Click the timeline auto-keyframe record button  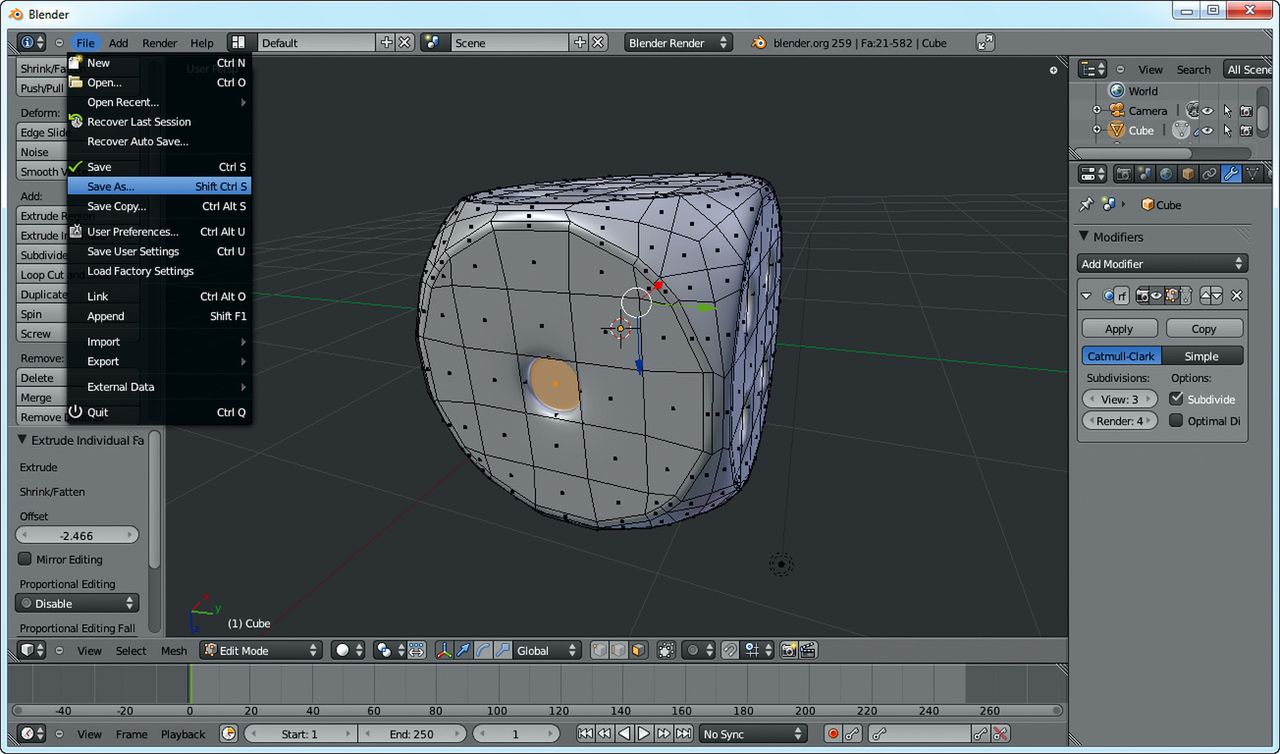833,734
